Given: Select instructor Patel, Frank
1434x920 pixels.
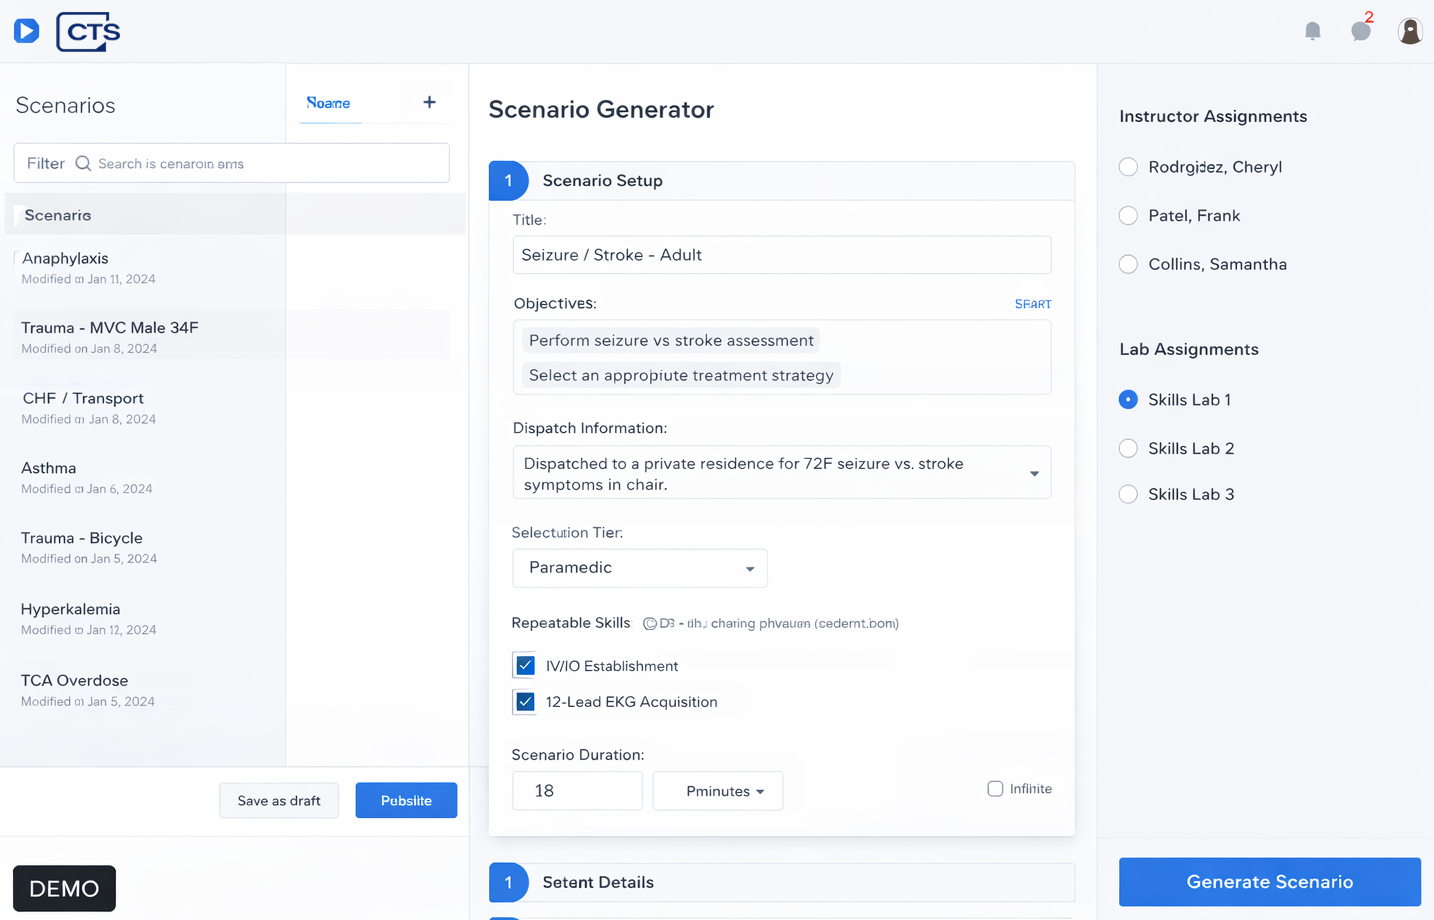Looking at the screenshot, I should click(1128, 216).
